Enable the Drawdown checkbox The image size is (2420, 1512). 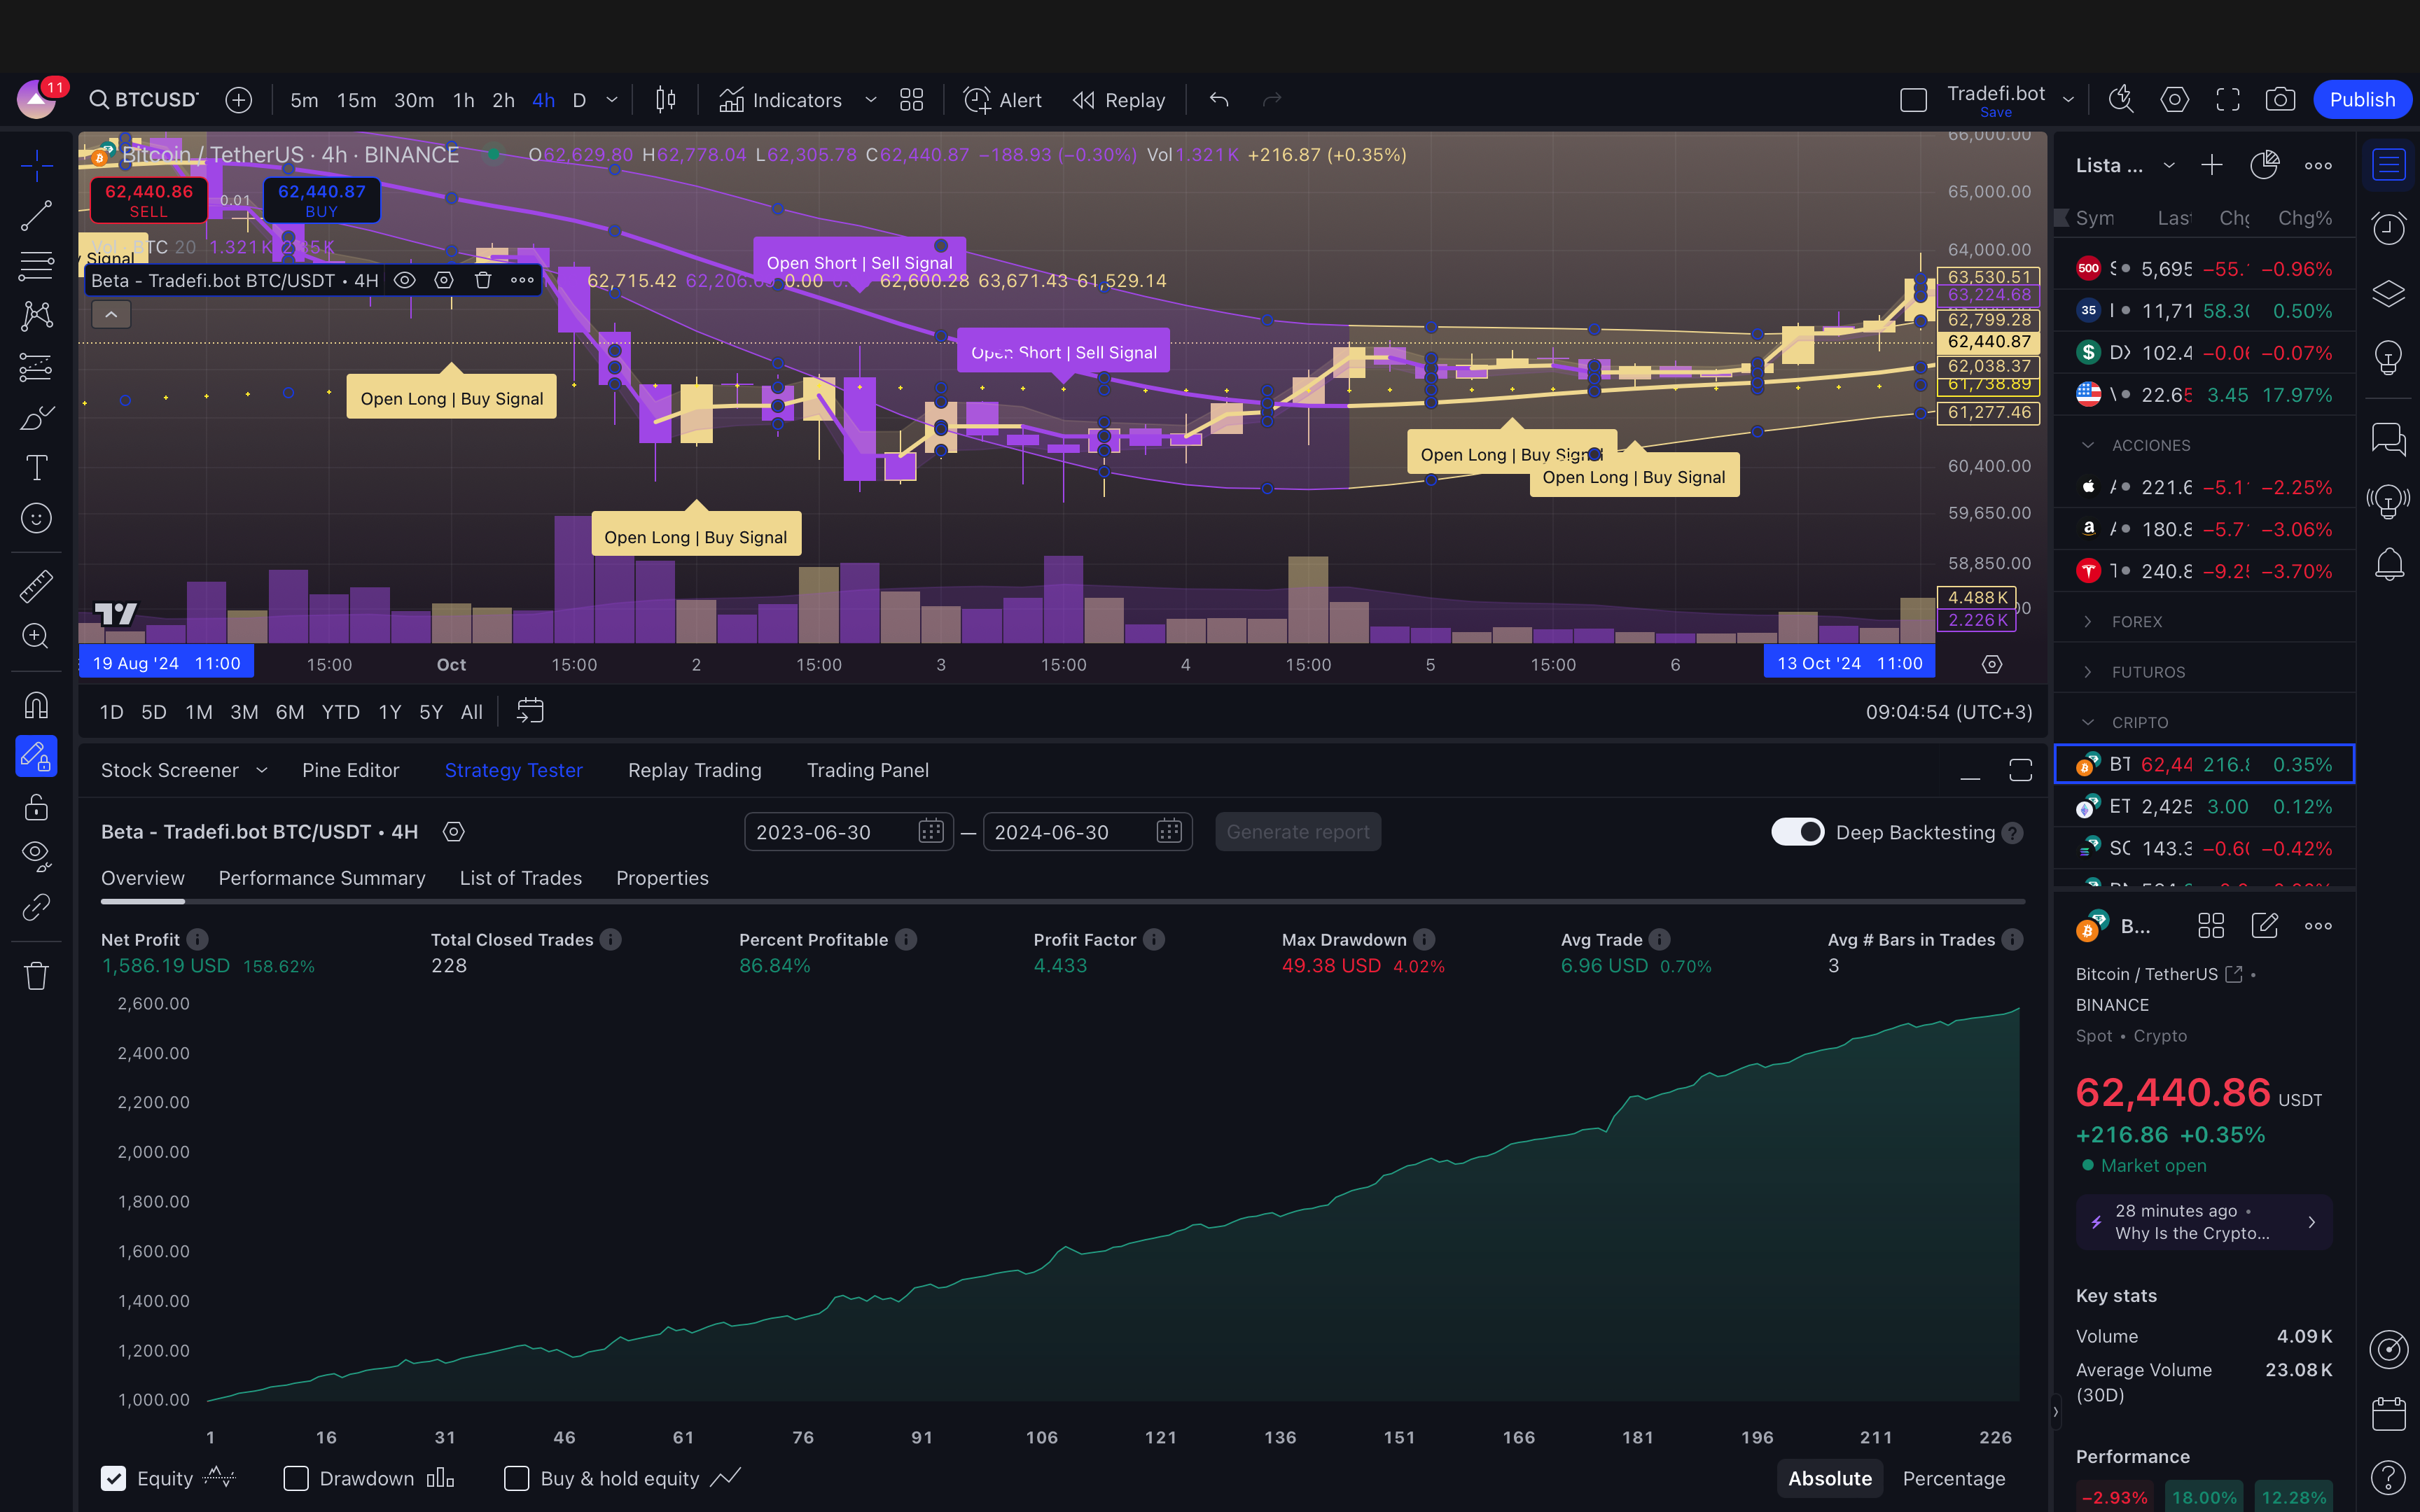[x=296, y=1478]
